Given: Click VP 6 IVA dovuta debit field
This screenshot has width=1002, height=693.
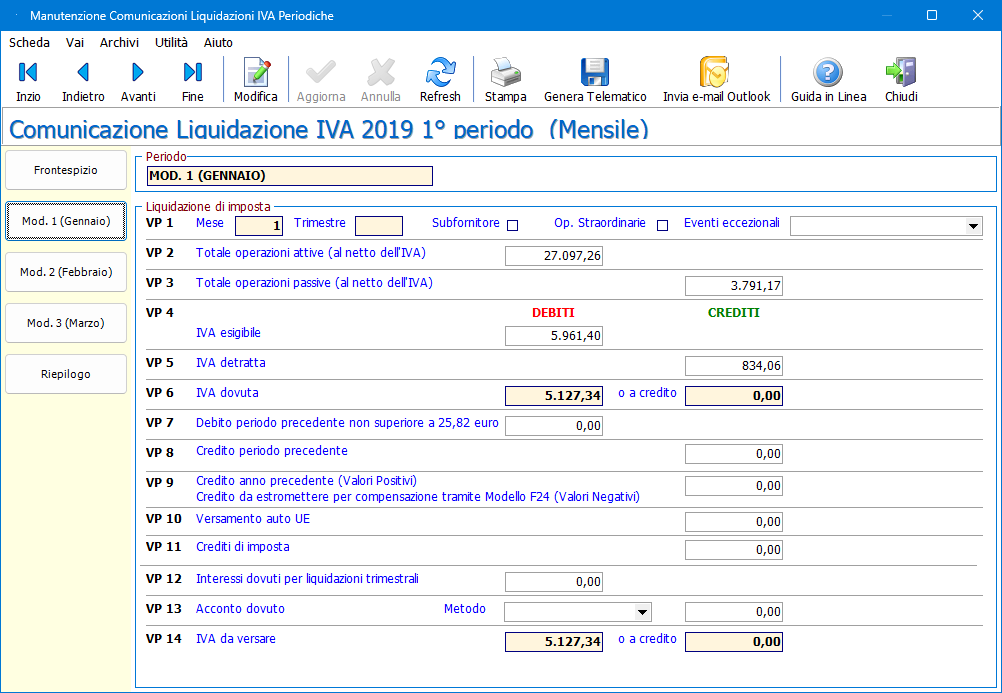Looking at the screenshot, I should pyautogui.click(x=554, y=396).
